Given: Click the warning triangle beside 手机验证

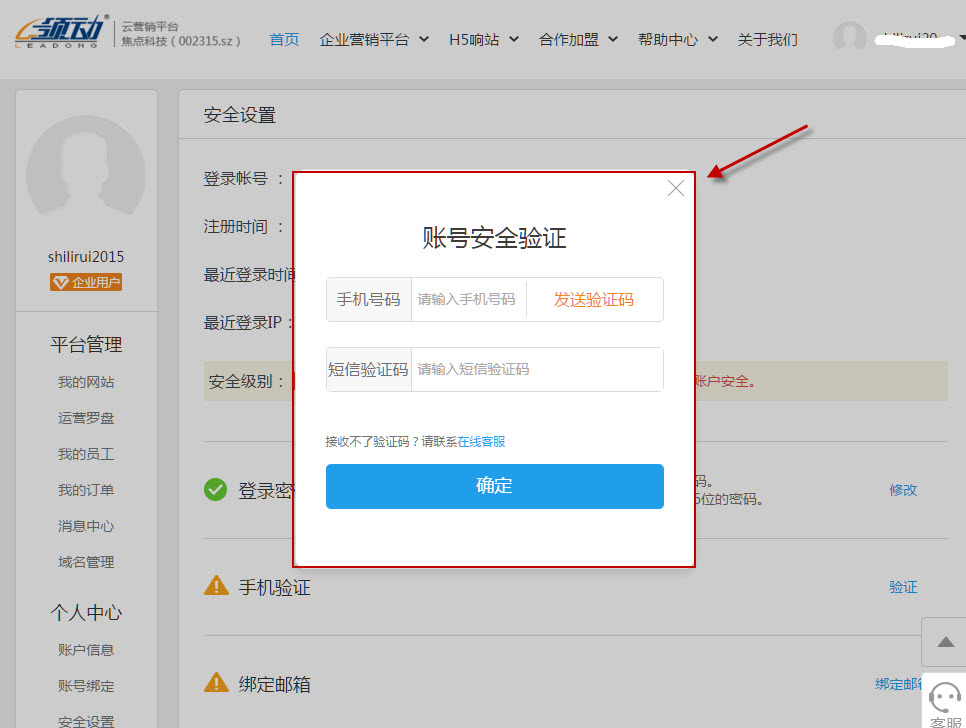Looking at the screenshot, I should 216,588.
